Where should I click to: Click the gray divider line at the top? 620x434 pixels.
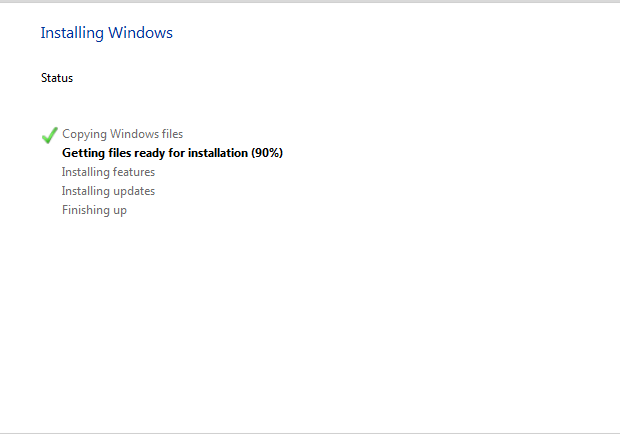pyautogui.click(x=310, y=2)
